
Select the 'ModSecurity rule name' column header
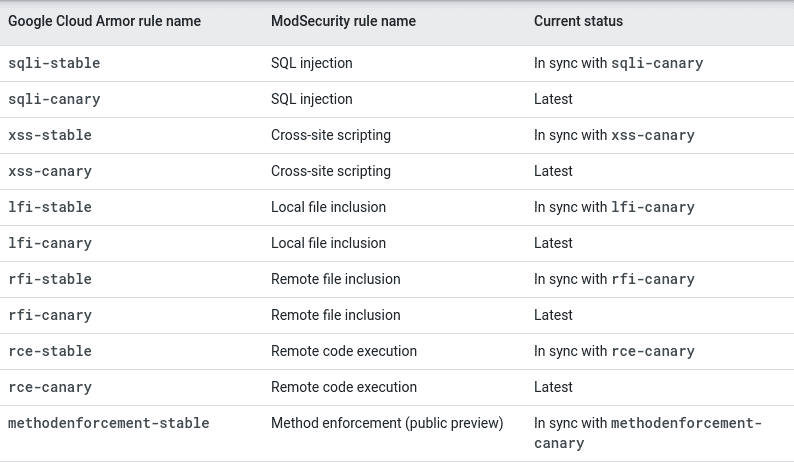coord(343,21)
